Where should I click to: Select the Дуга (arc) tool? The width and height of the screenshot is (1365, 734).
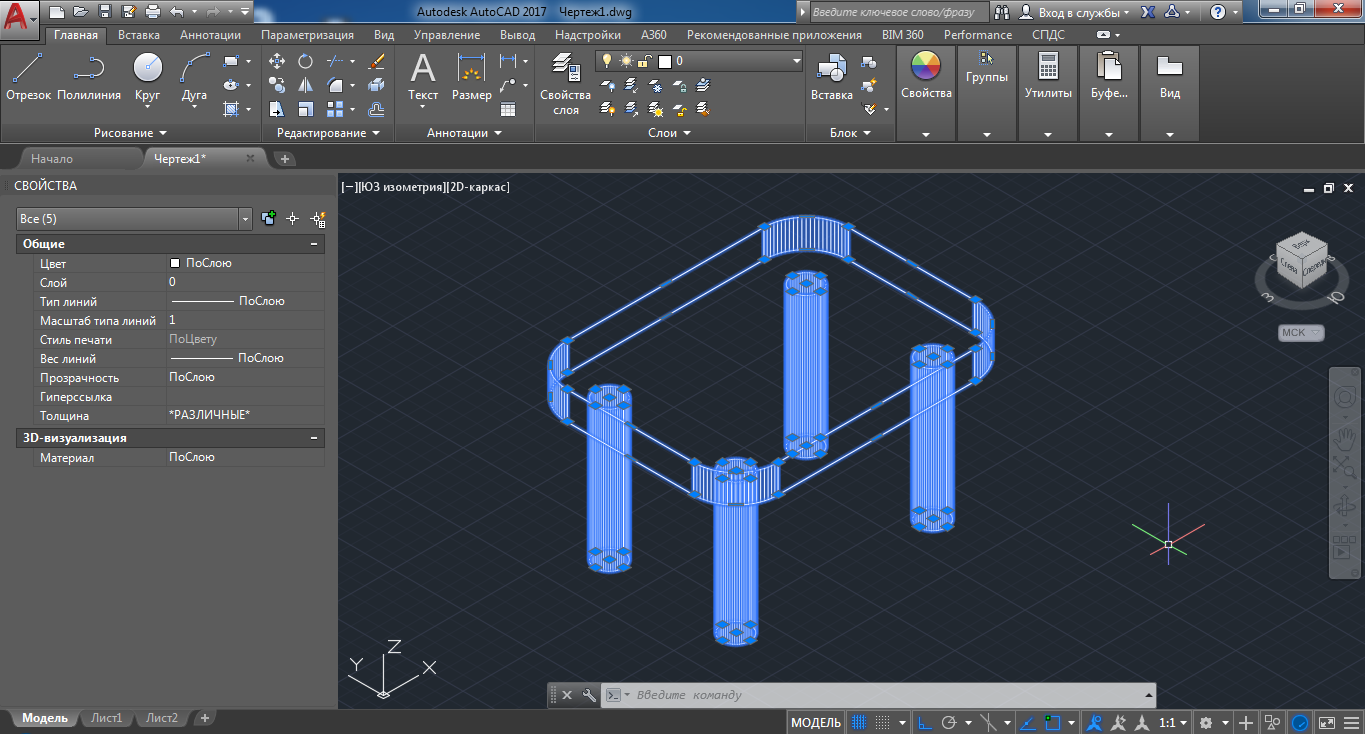tap(194, 78)
